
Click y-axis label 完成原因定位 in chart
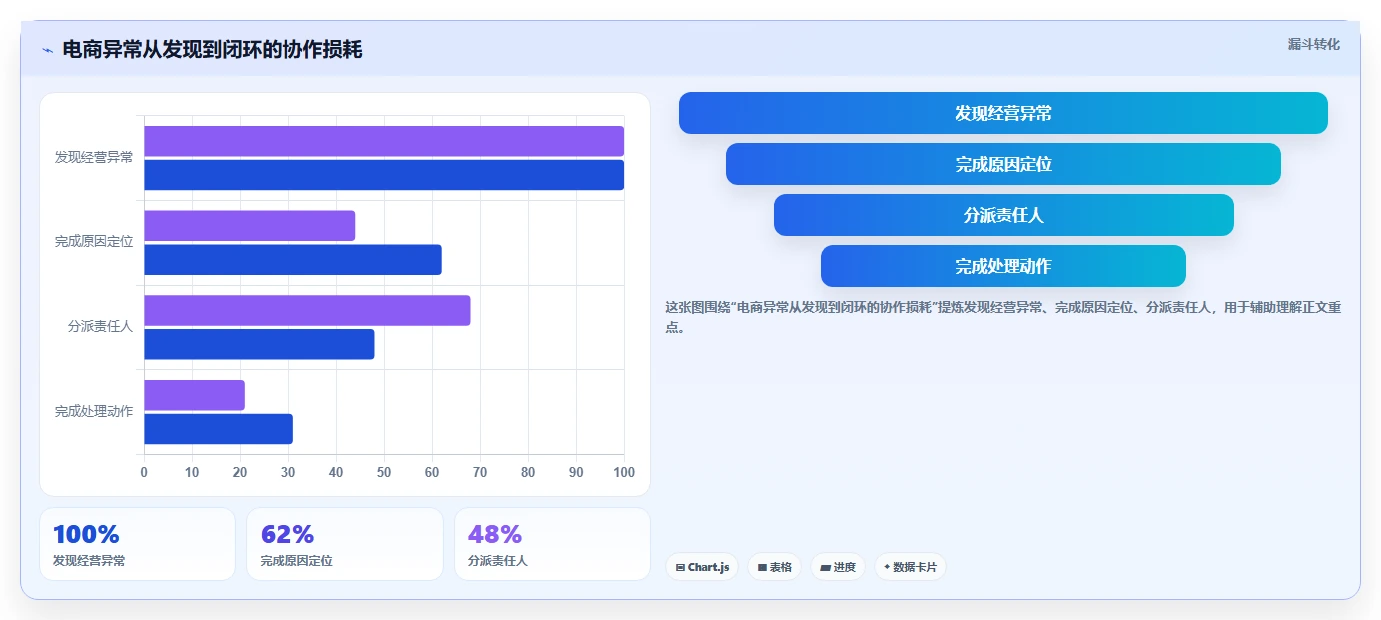point(94,242)
